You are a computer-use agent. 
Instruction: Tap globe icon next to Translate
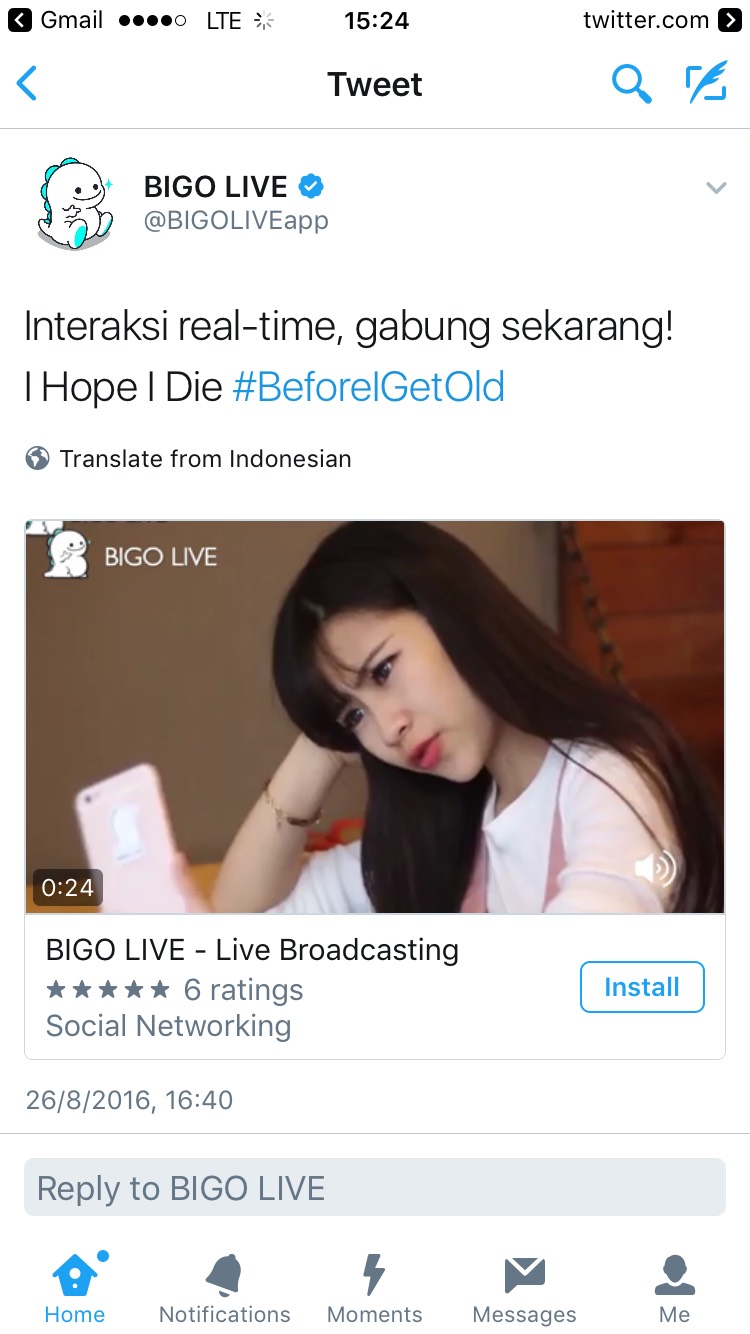tap(37, 459)
